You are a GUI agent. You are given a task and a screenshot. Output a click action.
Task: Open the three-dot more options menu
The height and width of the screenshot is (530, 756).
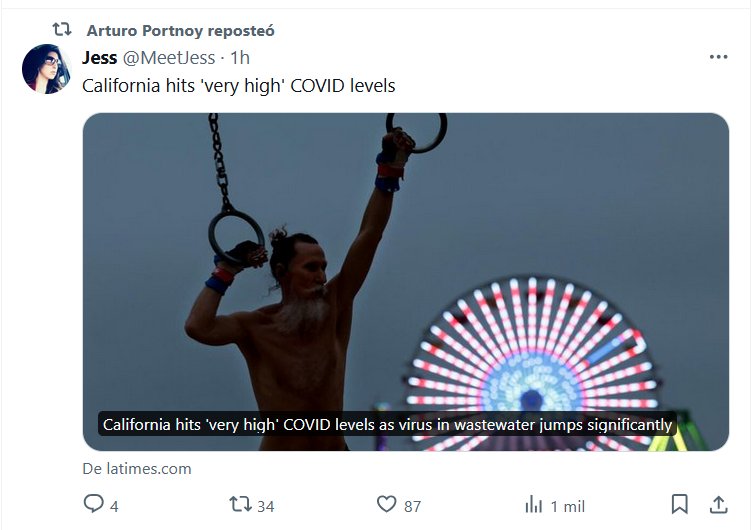[x=718, y=57]
